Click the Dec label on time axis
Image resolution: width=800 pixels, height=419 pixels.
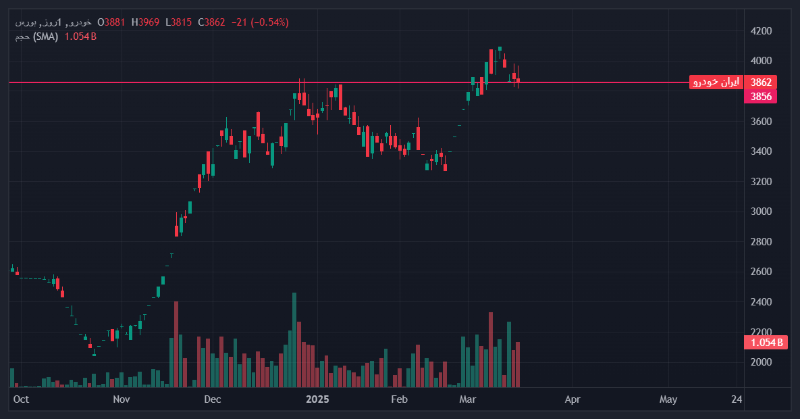tap(212, 399)
